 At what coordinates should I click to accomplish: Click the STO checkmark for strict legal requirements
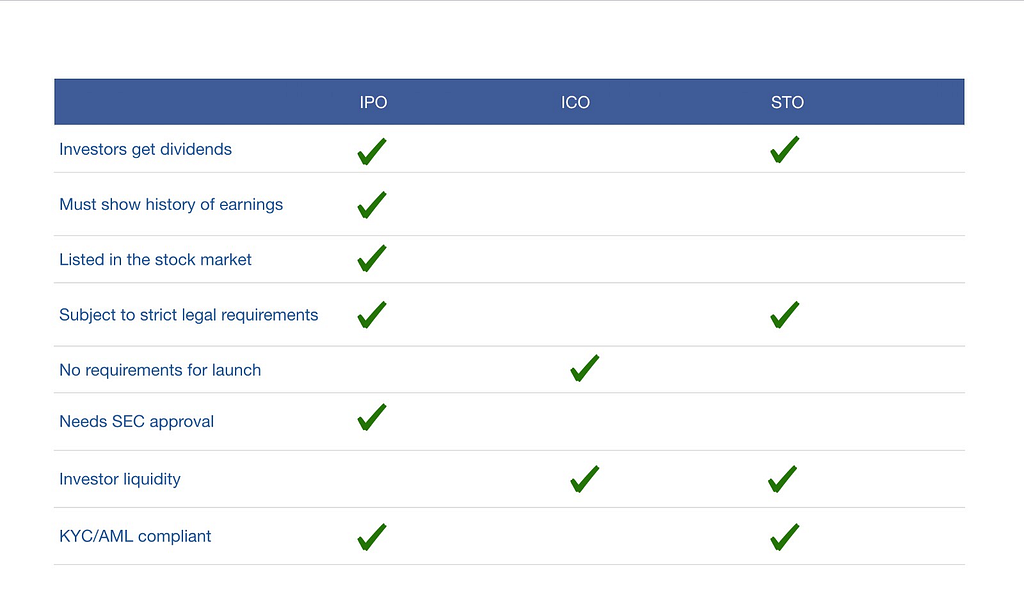tap(784, 315)
